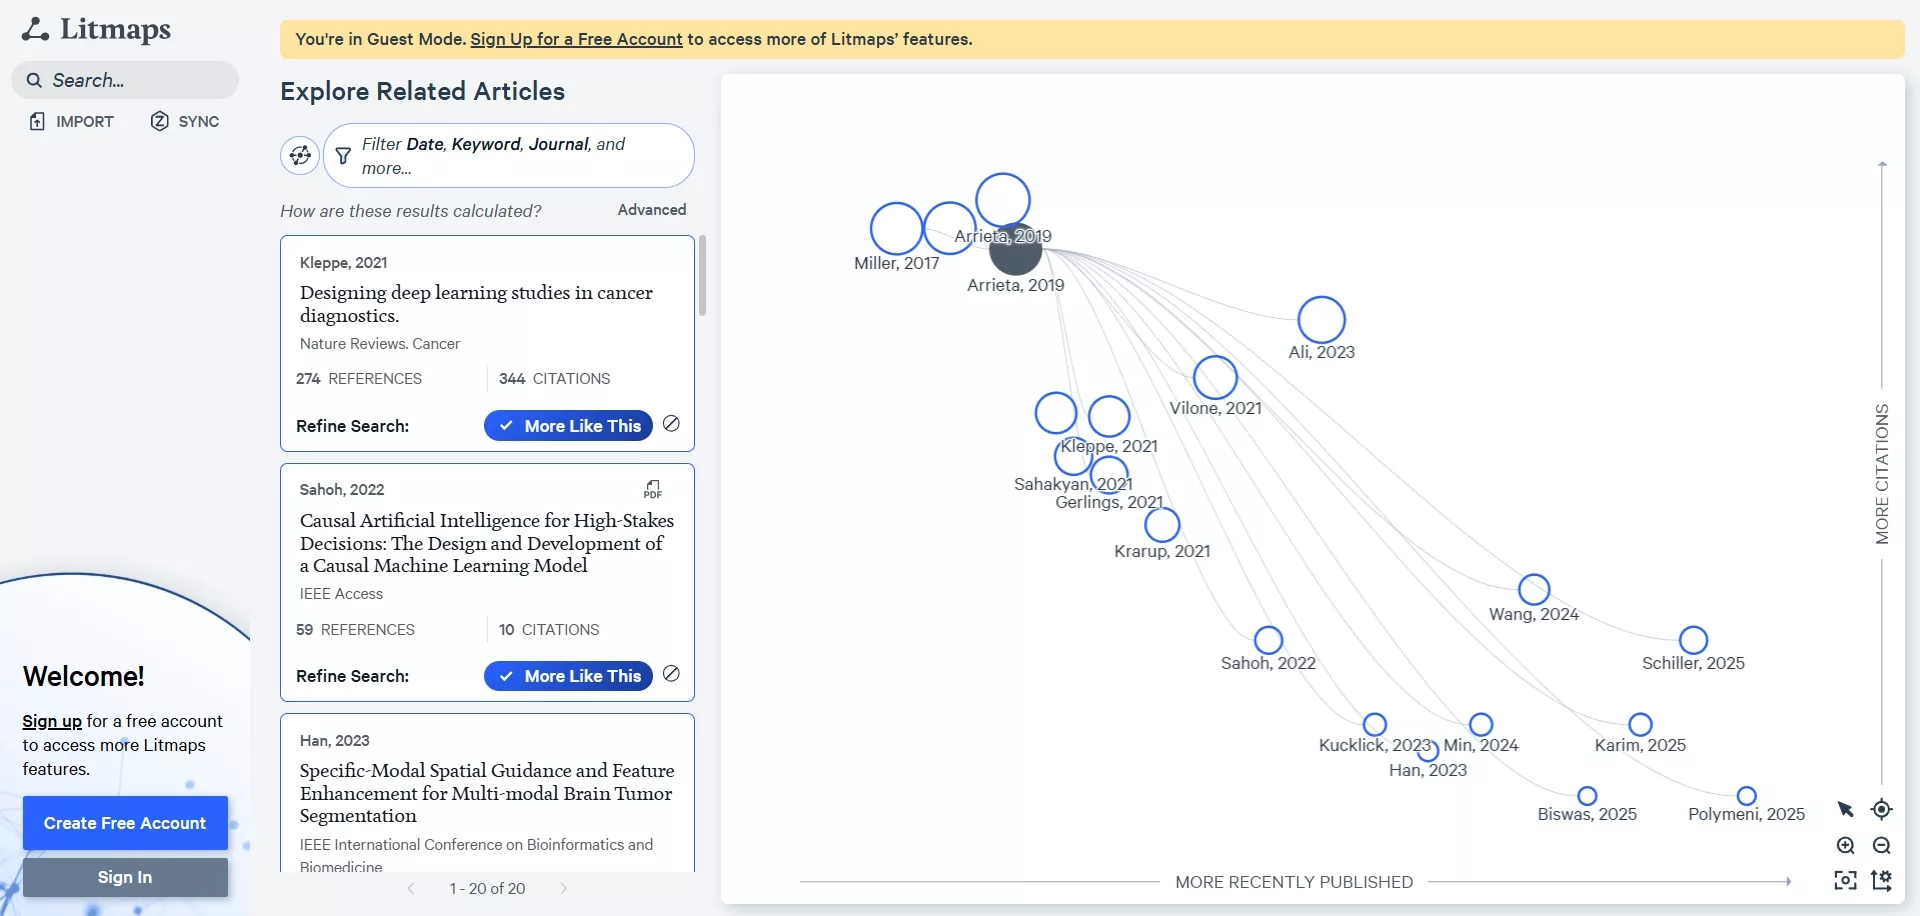Enable More Like This for Kleppe 2021
Viewport: 1920px width, 916px height.
coord(568,425)
